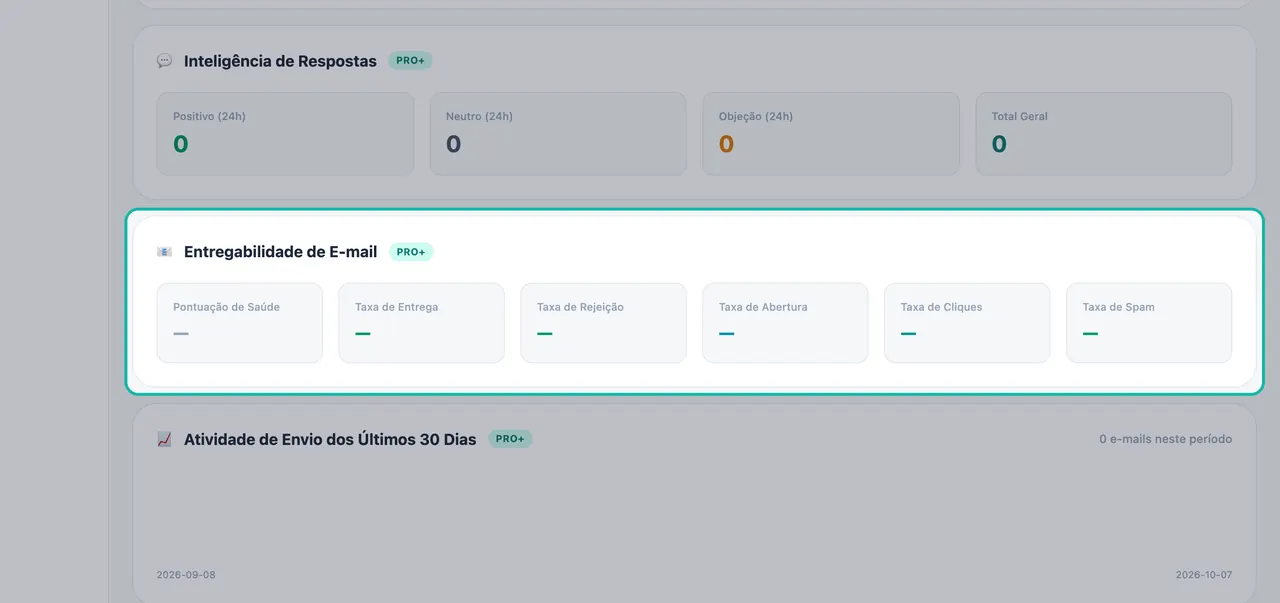Click the PRO+ badge next to Atividade de Envio
Viewport: 1280px width, 603px height.
pyautogui.click(x=510, y=439)
